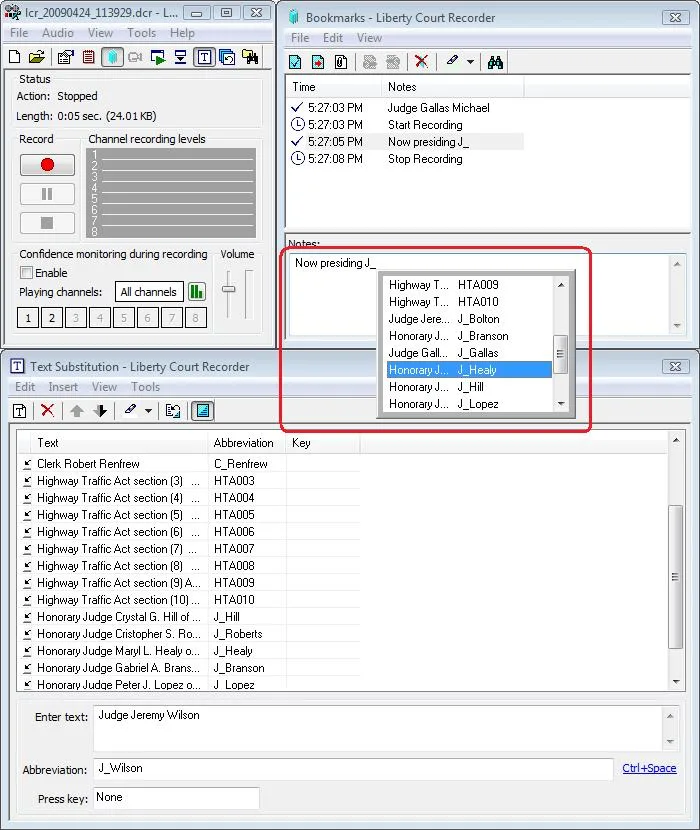
Task: Click the Abbreviation column header
Action: (247, 443)
